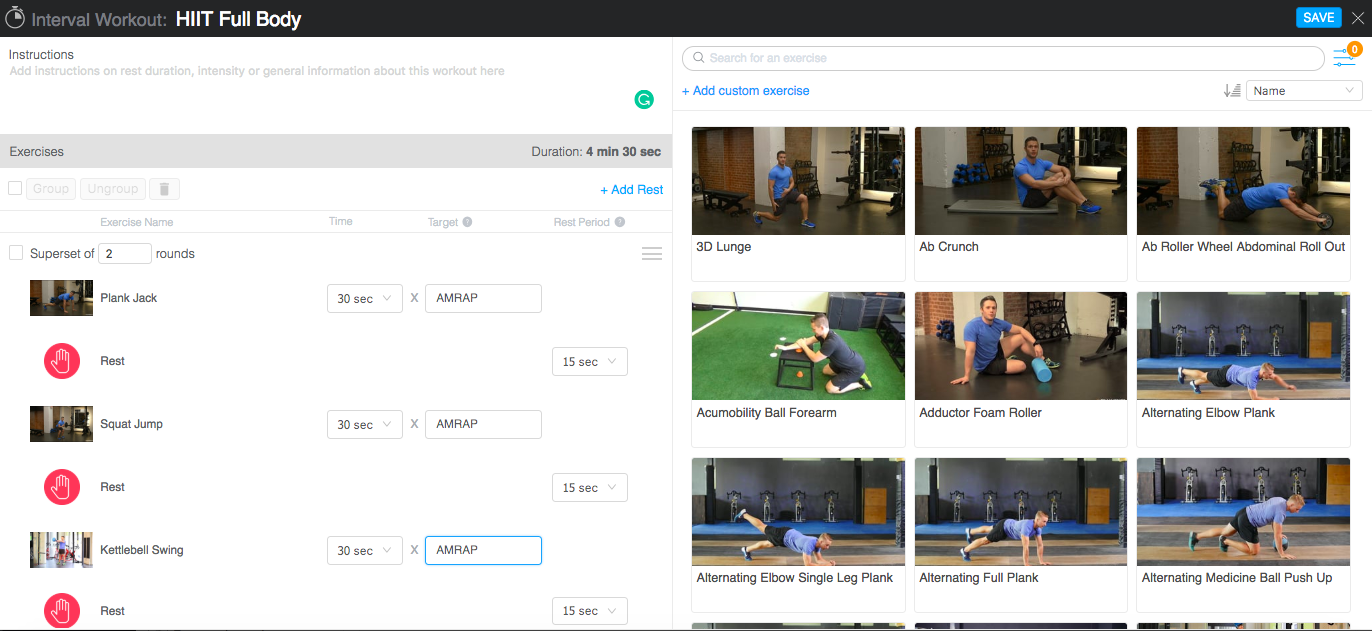Click the superset rounds number field
This screenshot has width=1372, height=631.
pos(125,253)
